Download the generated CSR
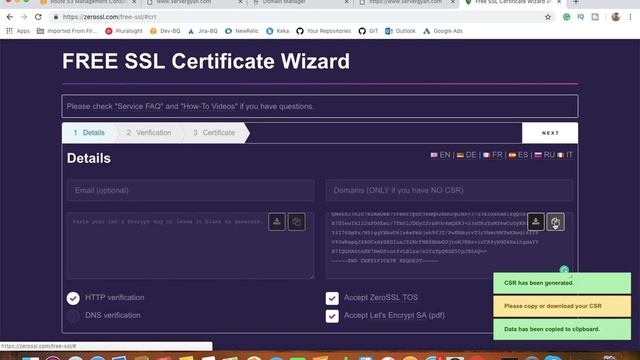The height and width of the screenshot is (360, 640). 536,222
